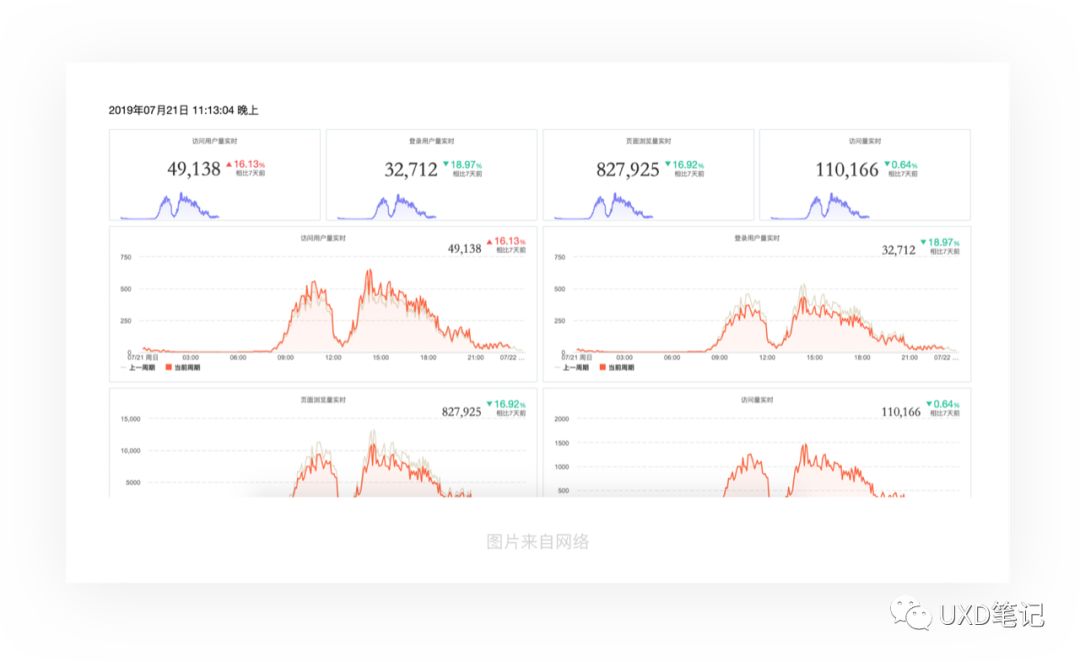The height and width of the screenshot is (662, 1080).
Task: Open the purple sparkline in 访问用户量 summary card
Action: coord(170,206)
